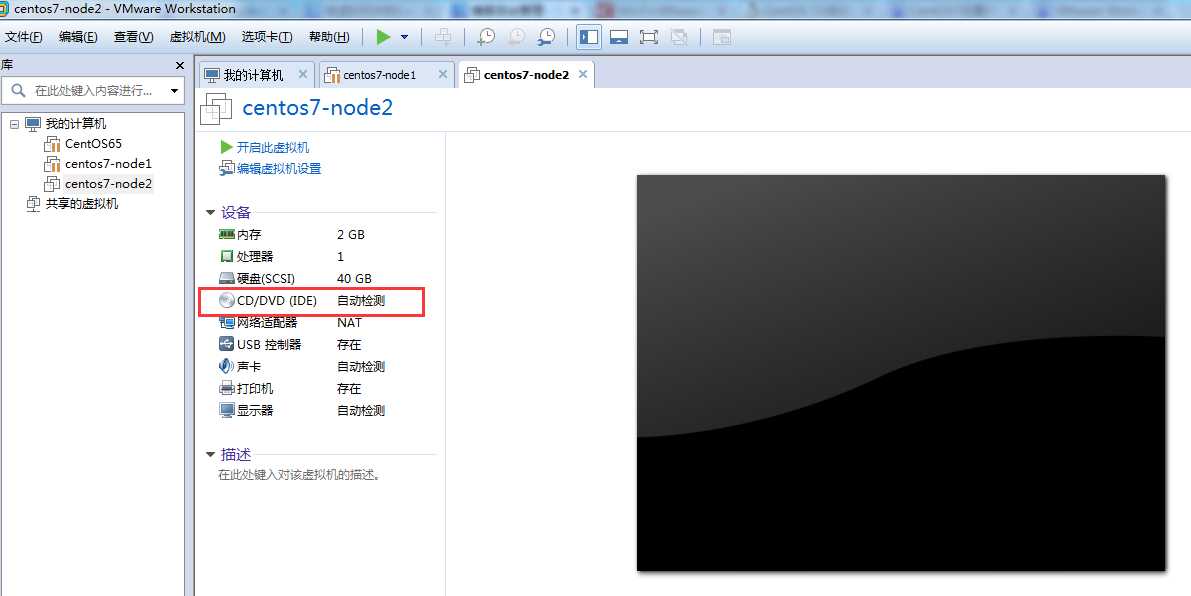The width and height of the screenshot is (1191, 596).
Task: Click the revert to snapshot icon
Action: click(x=517, y=36)
